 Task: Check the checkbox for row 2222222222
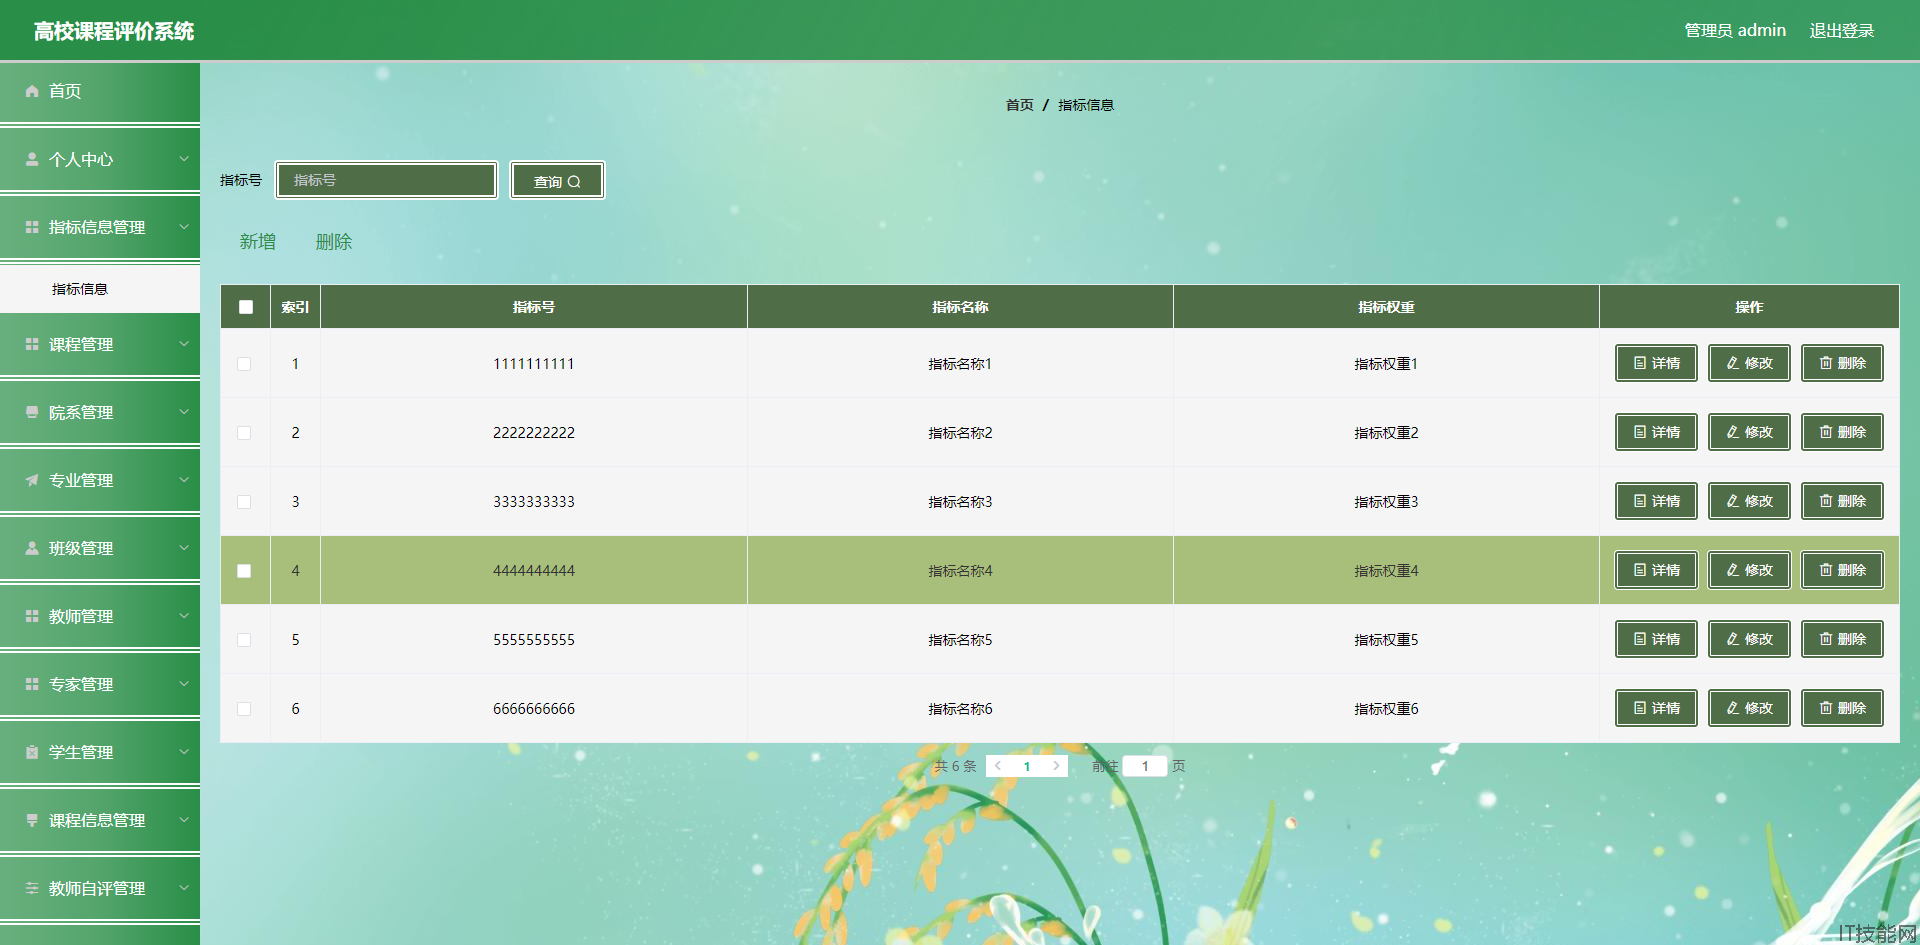tap(244, 433)
